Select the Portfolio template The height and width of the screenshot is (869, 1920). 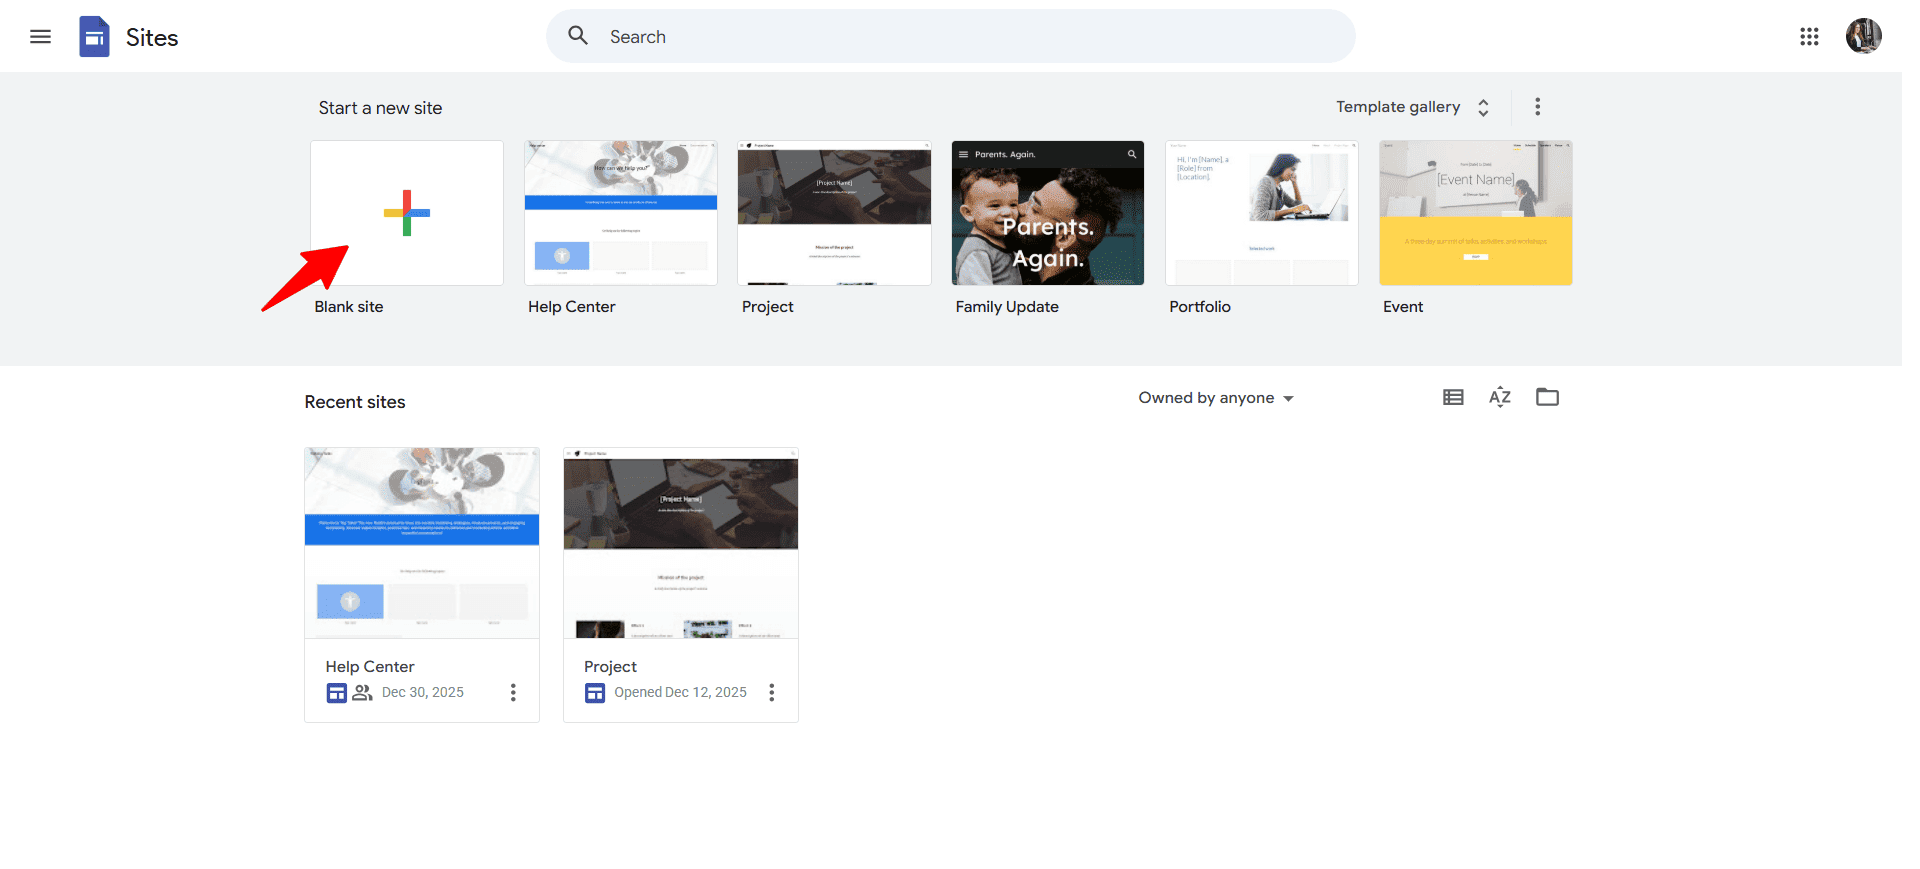pos(1262,213)
